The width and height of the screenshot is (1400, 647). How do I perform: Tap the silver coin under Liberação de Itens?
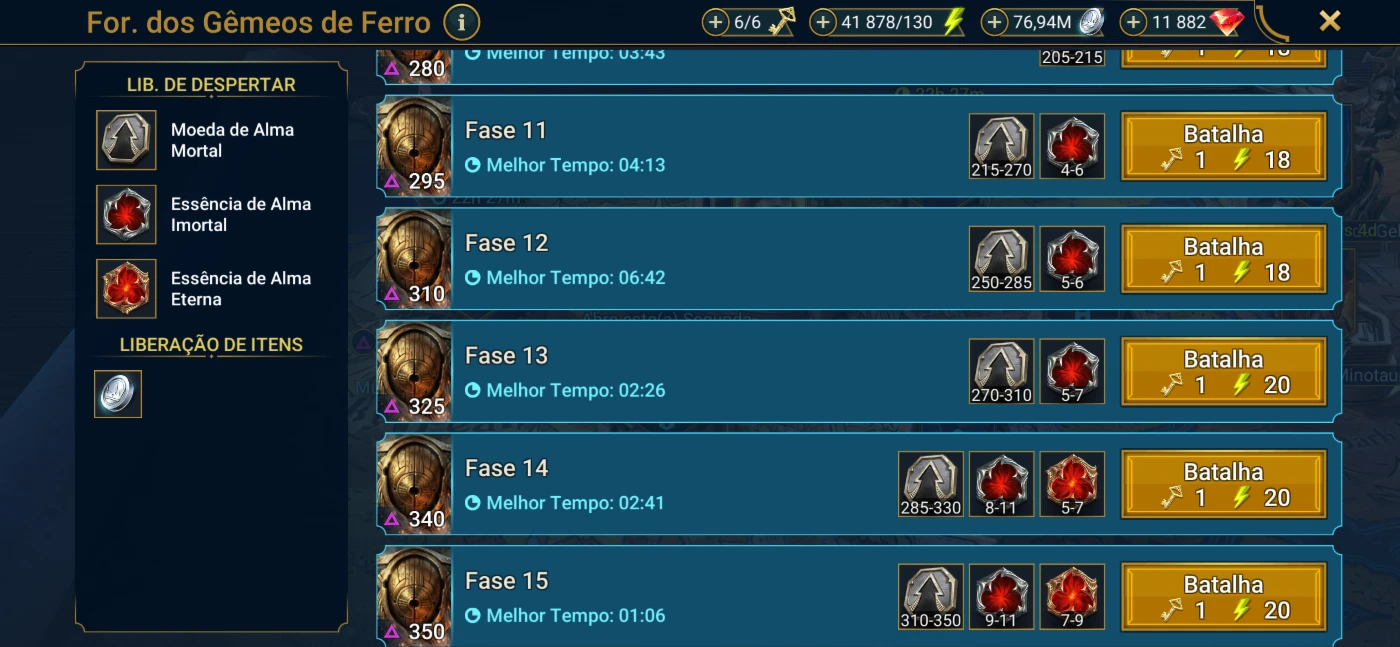coord(118,394)
